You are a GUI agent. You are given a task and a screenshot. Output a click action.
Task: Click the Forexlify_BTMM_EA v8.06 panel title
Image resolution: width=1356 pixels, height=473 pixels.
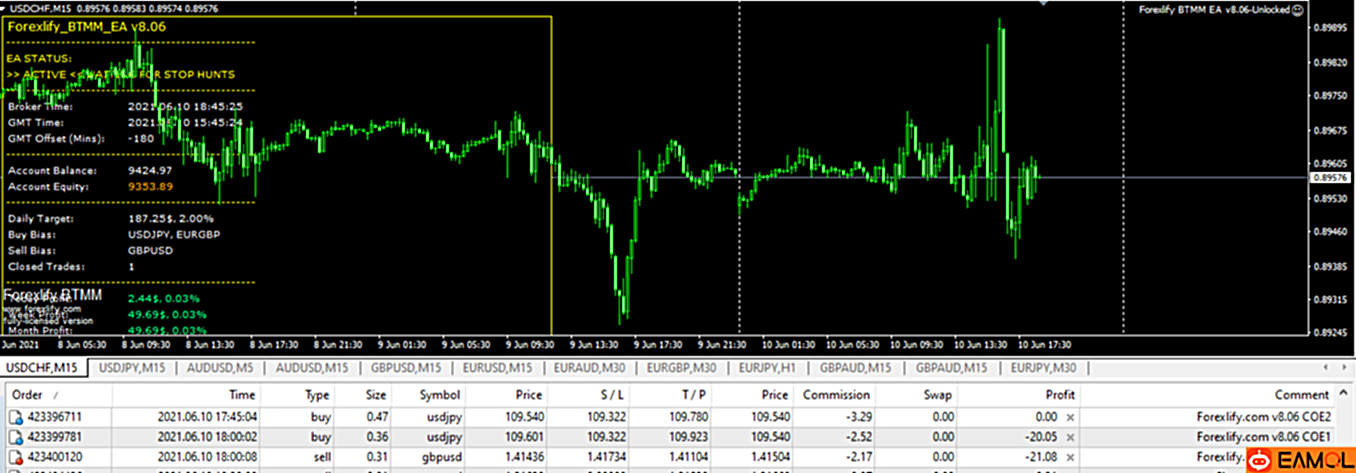(86, 27)
